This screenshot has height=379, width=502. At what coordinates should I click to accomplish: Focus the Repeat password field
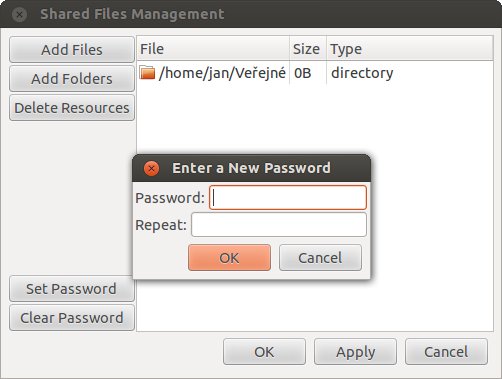coord(279,225)
